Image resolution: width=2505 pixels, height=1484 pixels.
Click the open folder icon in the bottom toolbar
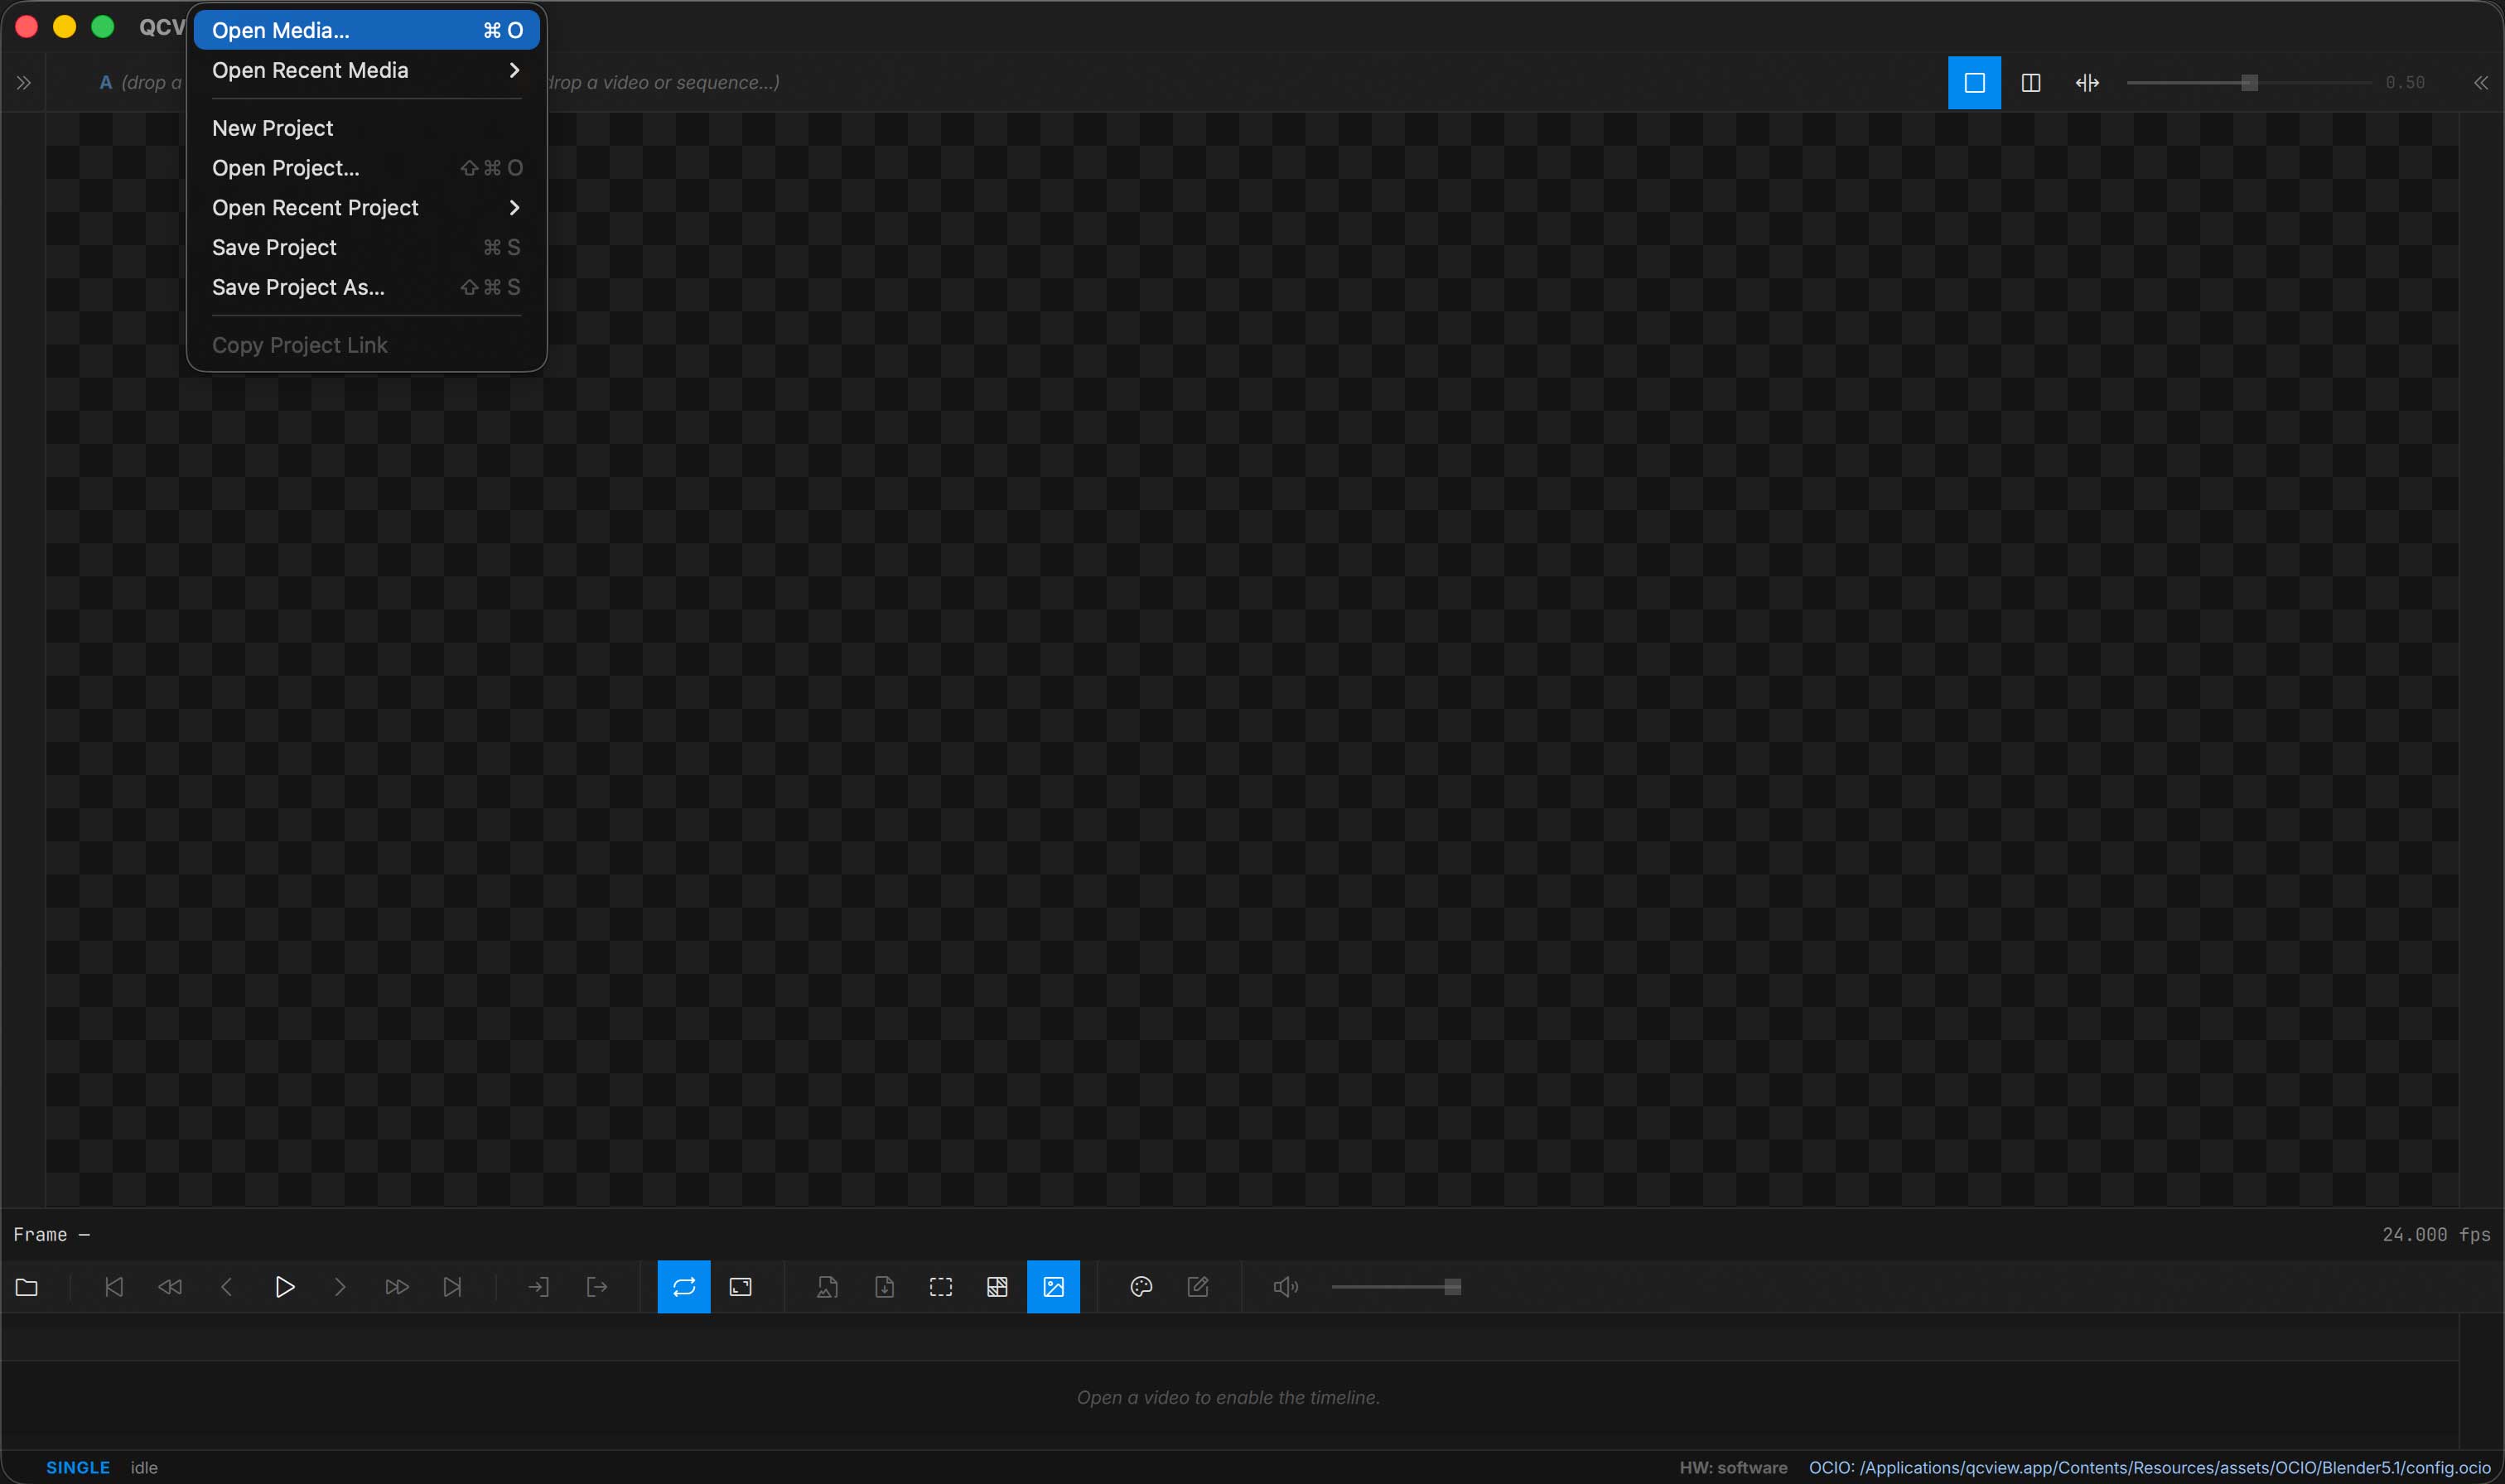tap(27, 1287)
